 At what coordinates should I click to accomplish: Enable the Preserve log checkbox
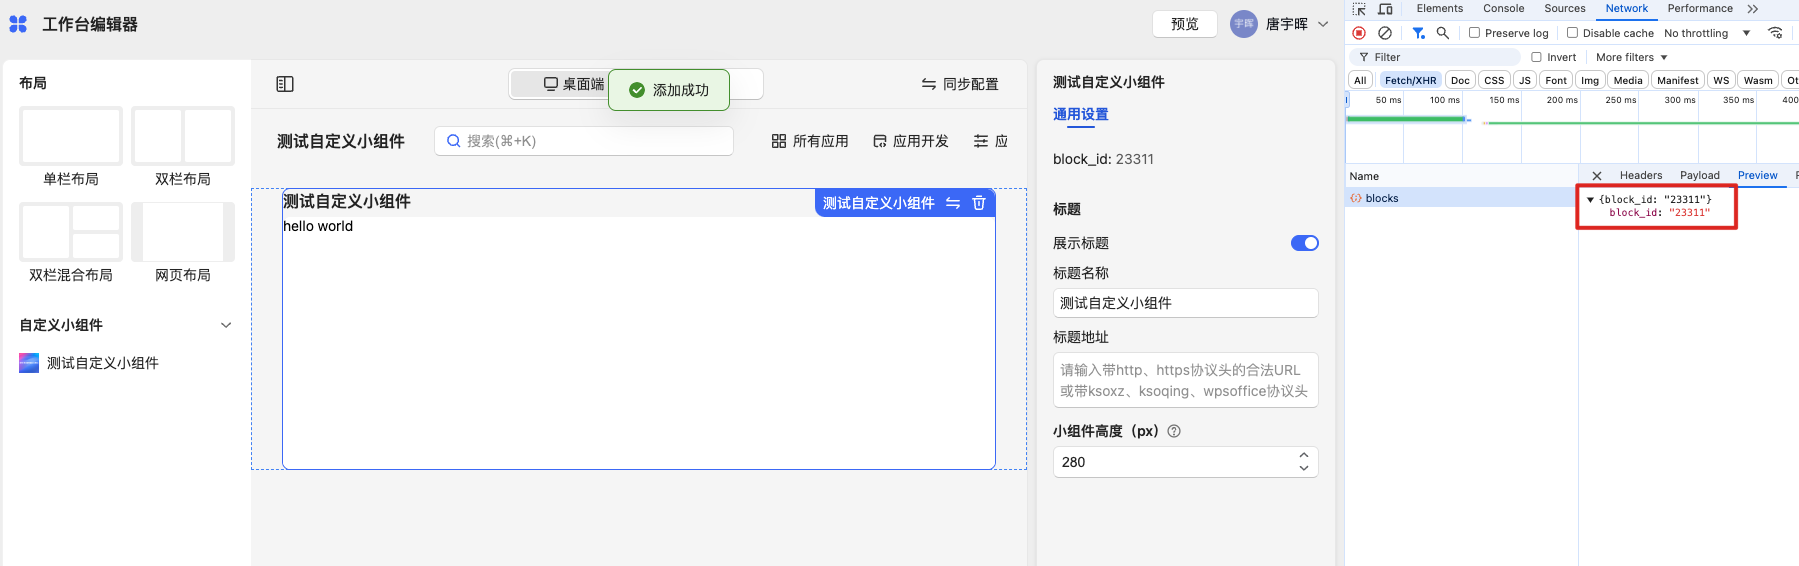point(1474,33)
